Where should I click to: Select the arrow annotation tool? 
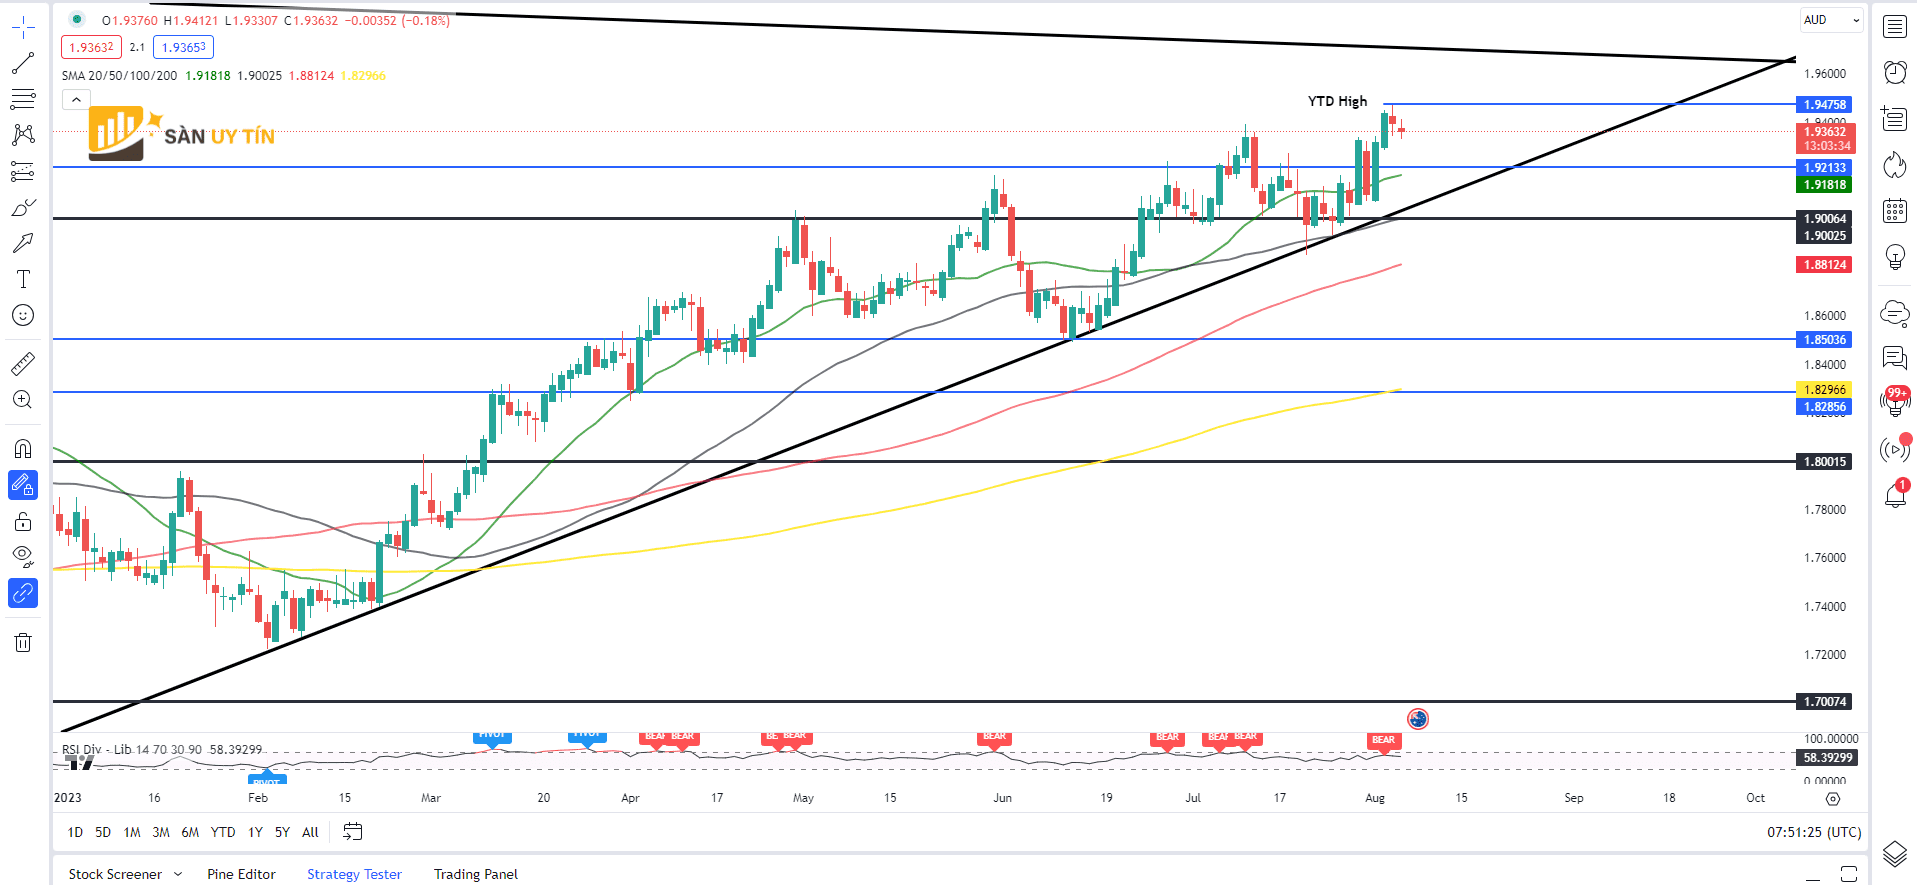tap(23, 243)
